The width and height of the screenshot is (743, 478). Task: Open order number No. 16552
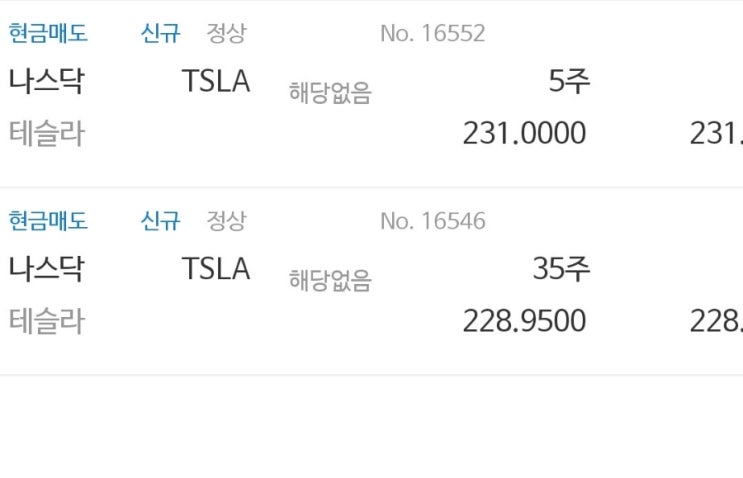click(433, 33)
